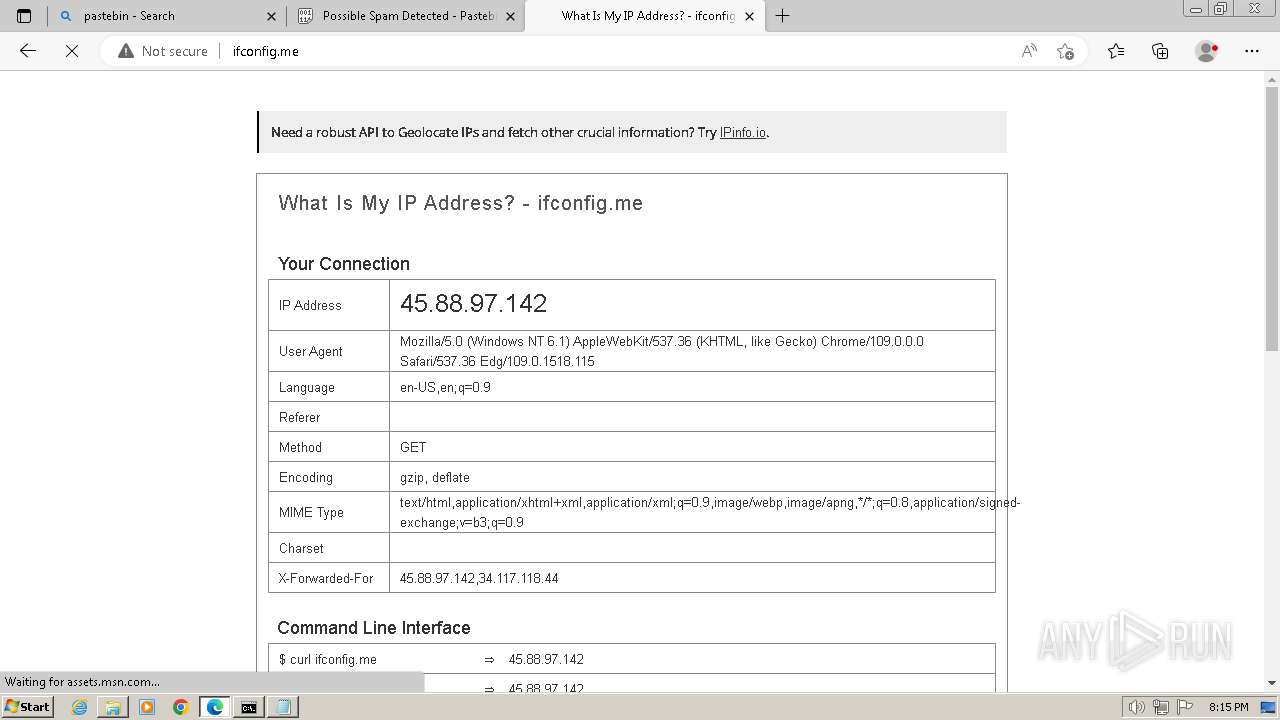Close the Possible Spam Detected tab

pos(511,16)
